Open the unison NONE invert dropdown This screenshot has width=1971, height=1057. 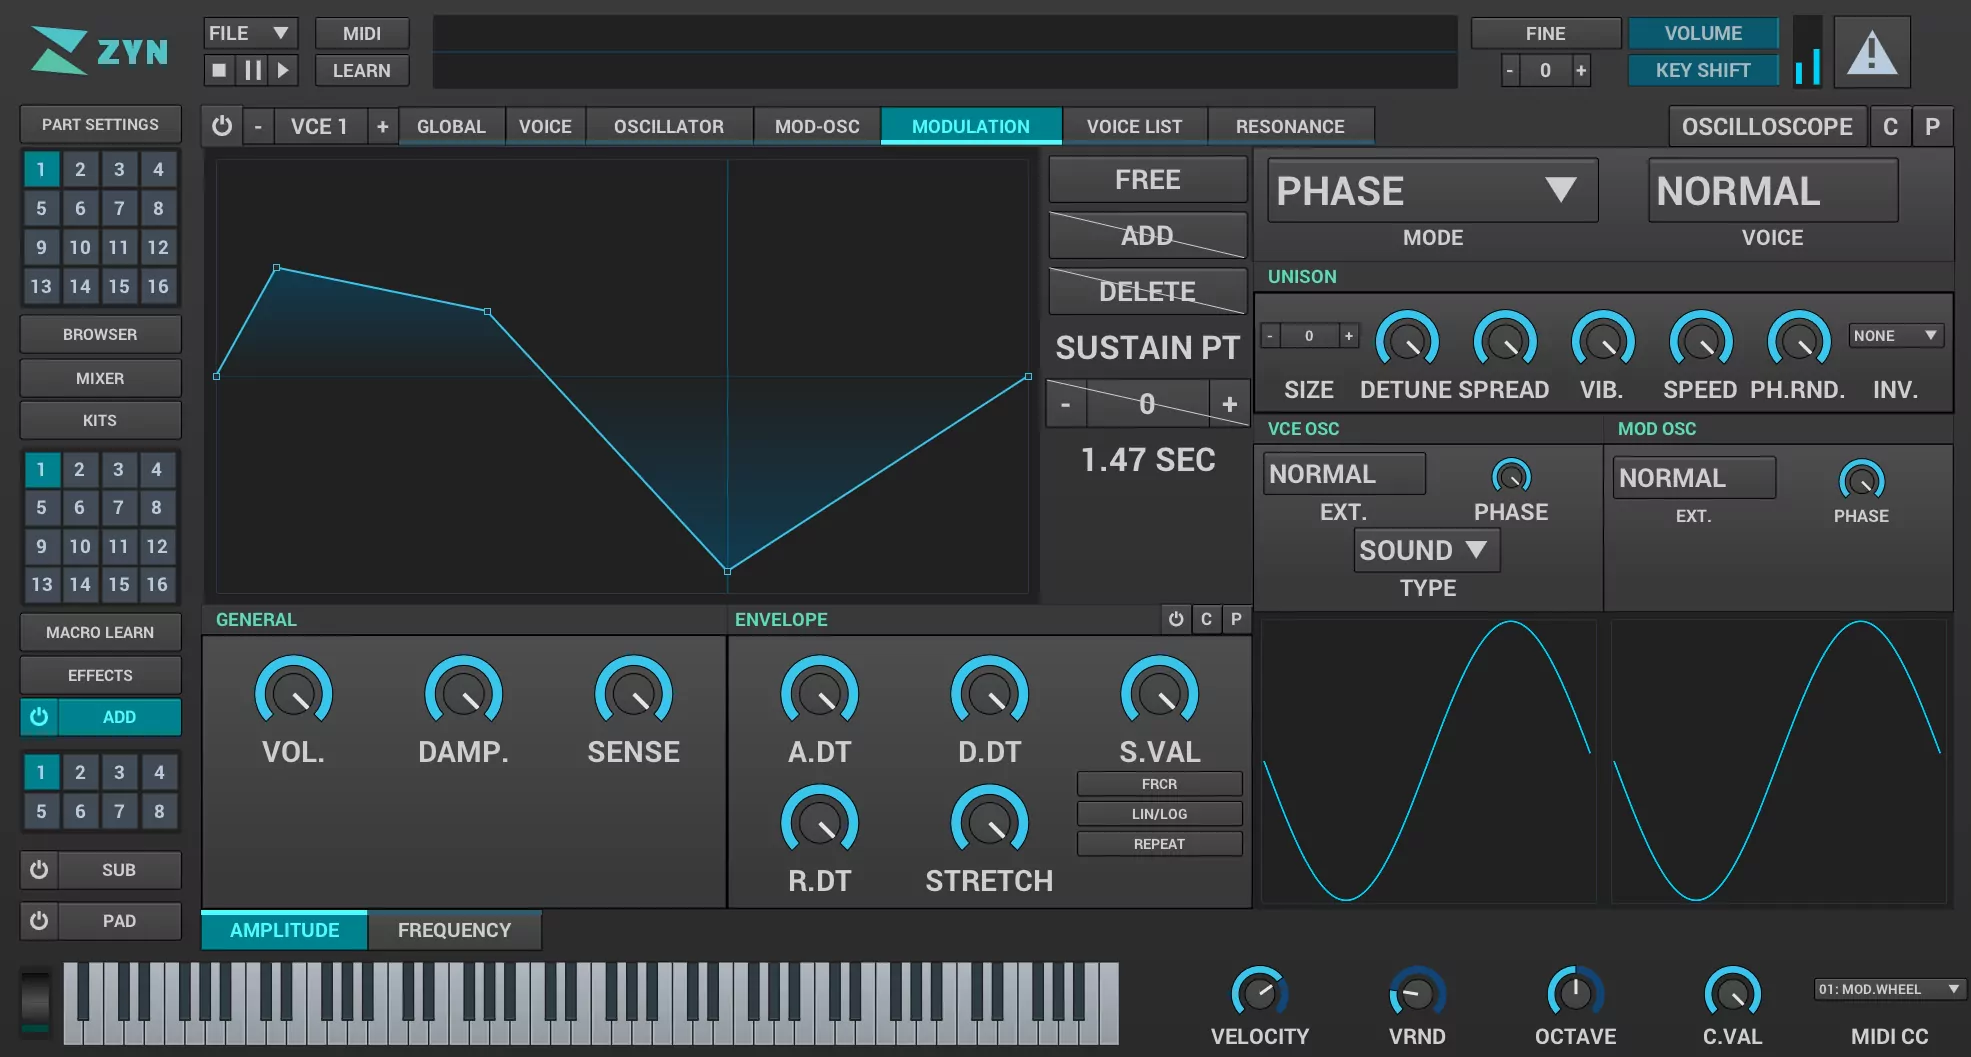click(1895, 336)
